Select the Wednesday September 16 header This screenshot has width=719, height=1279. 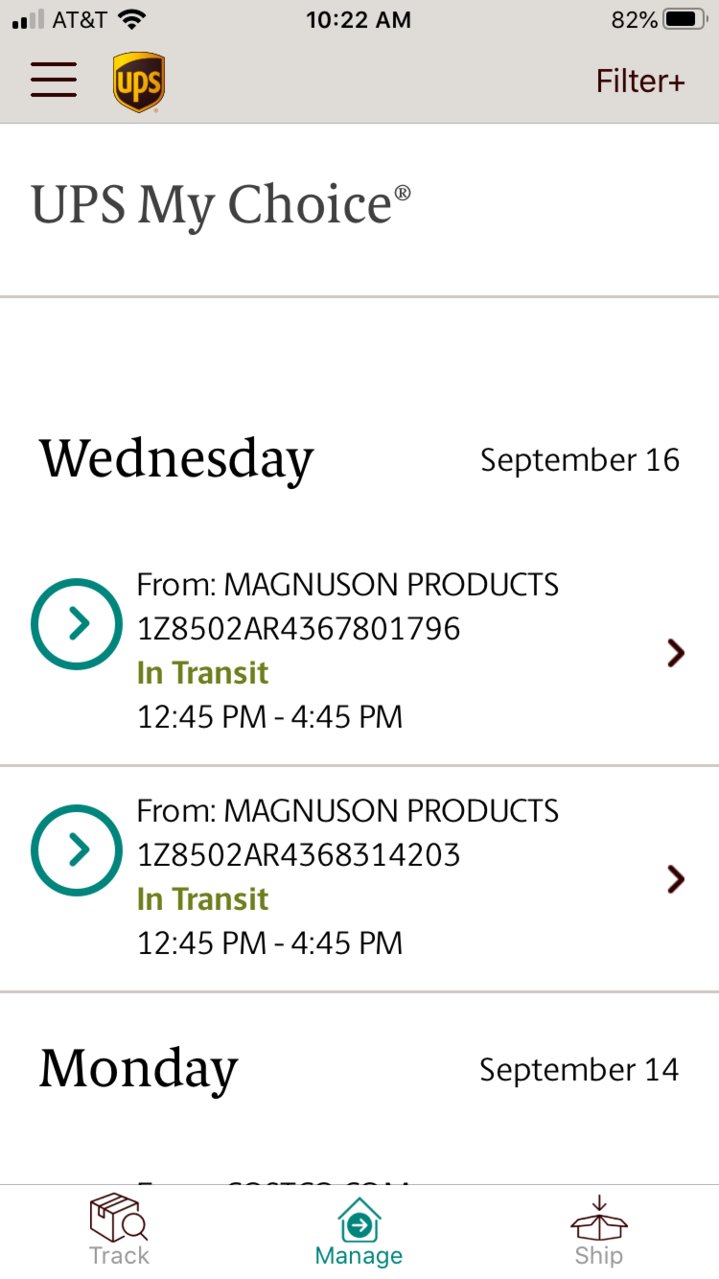pyautogui.click(x=359, y=460)
